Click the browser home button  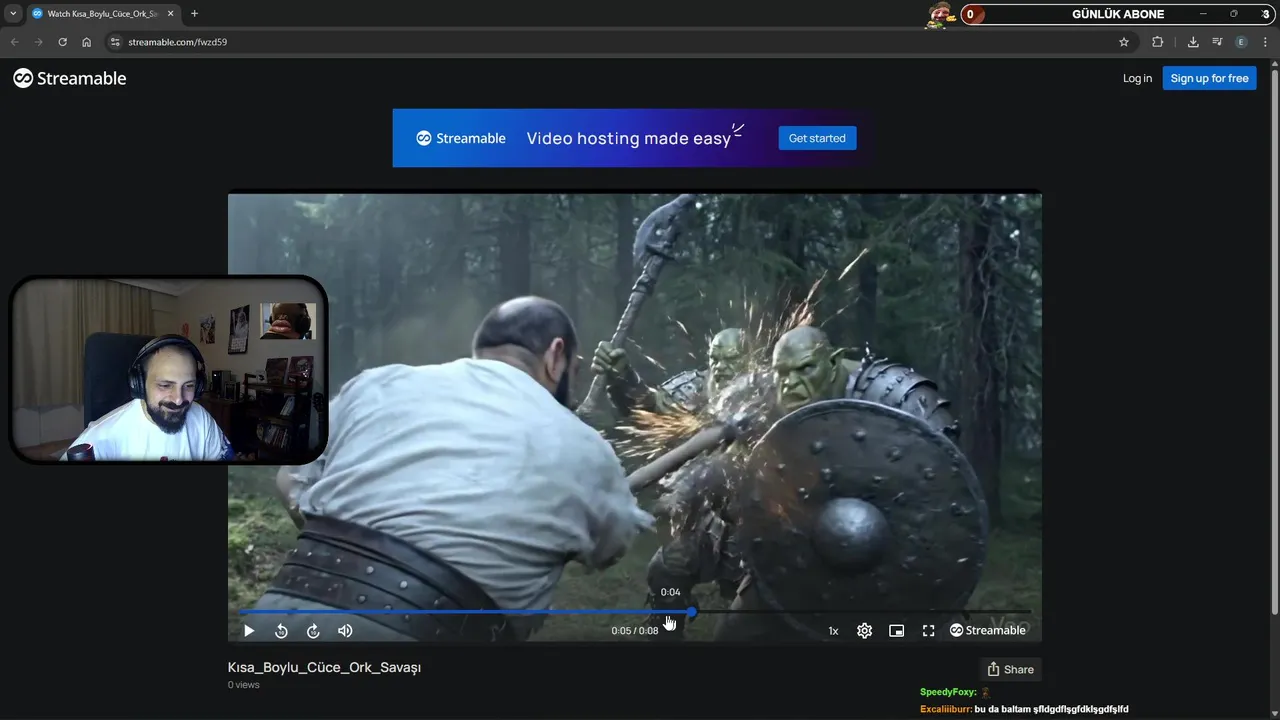pyautogui.click(x=87, y=42)
